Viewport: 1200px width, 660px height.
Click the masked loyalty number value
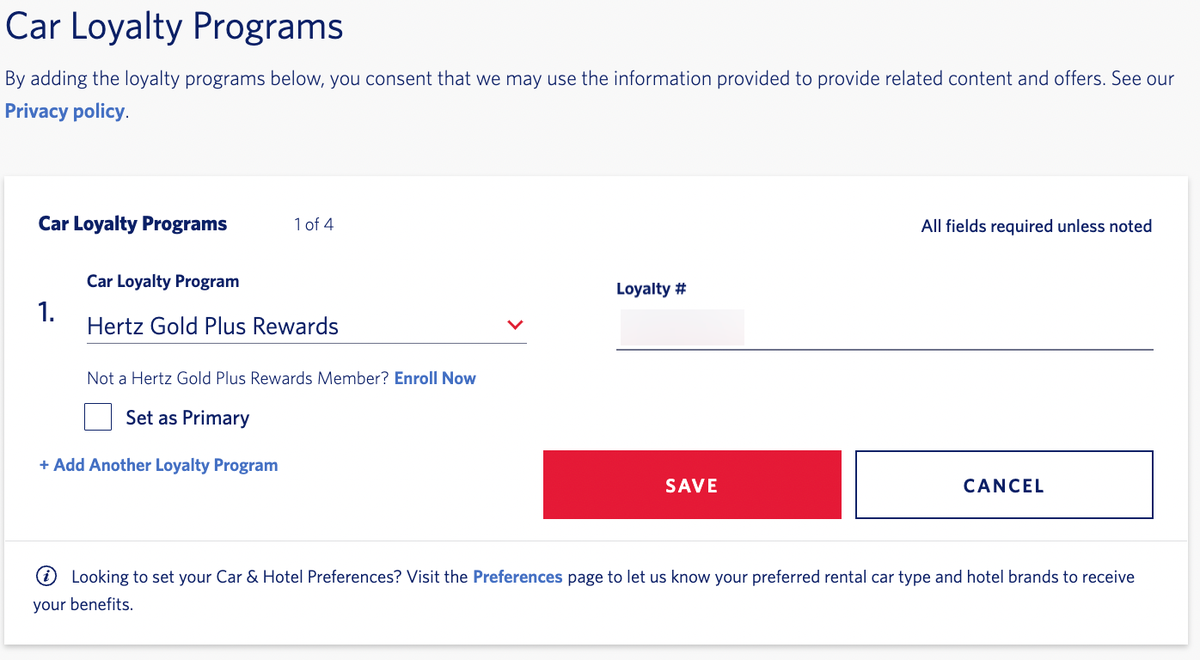[681, 327]
